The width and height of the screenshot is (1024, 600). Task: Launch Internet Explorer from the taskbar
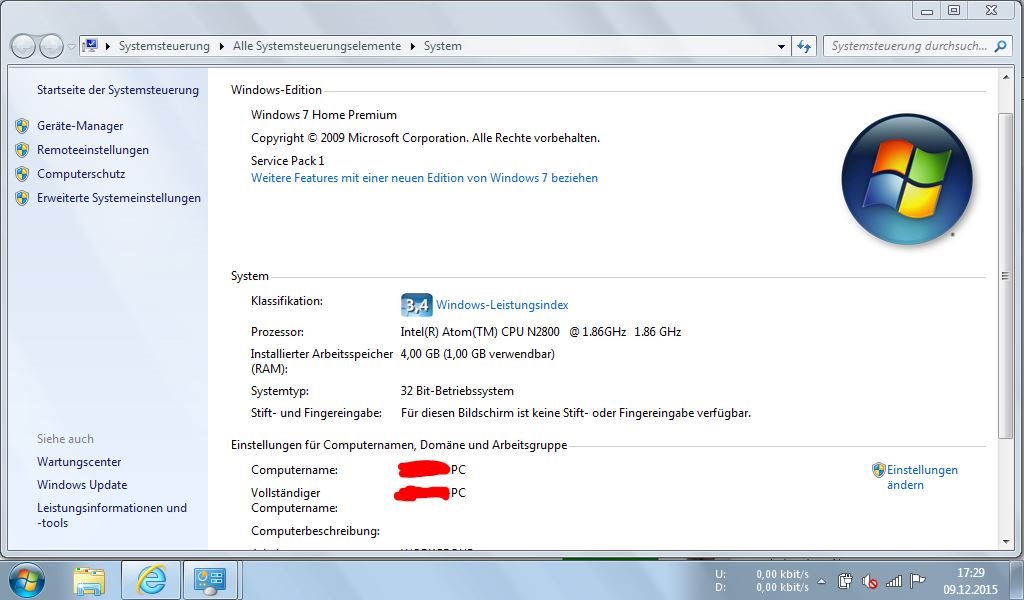(x=151, y=580)
